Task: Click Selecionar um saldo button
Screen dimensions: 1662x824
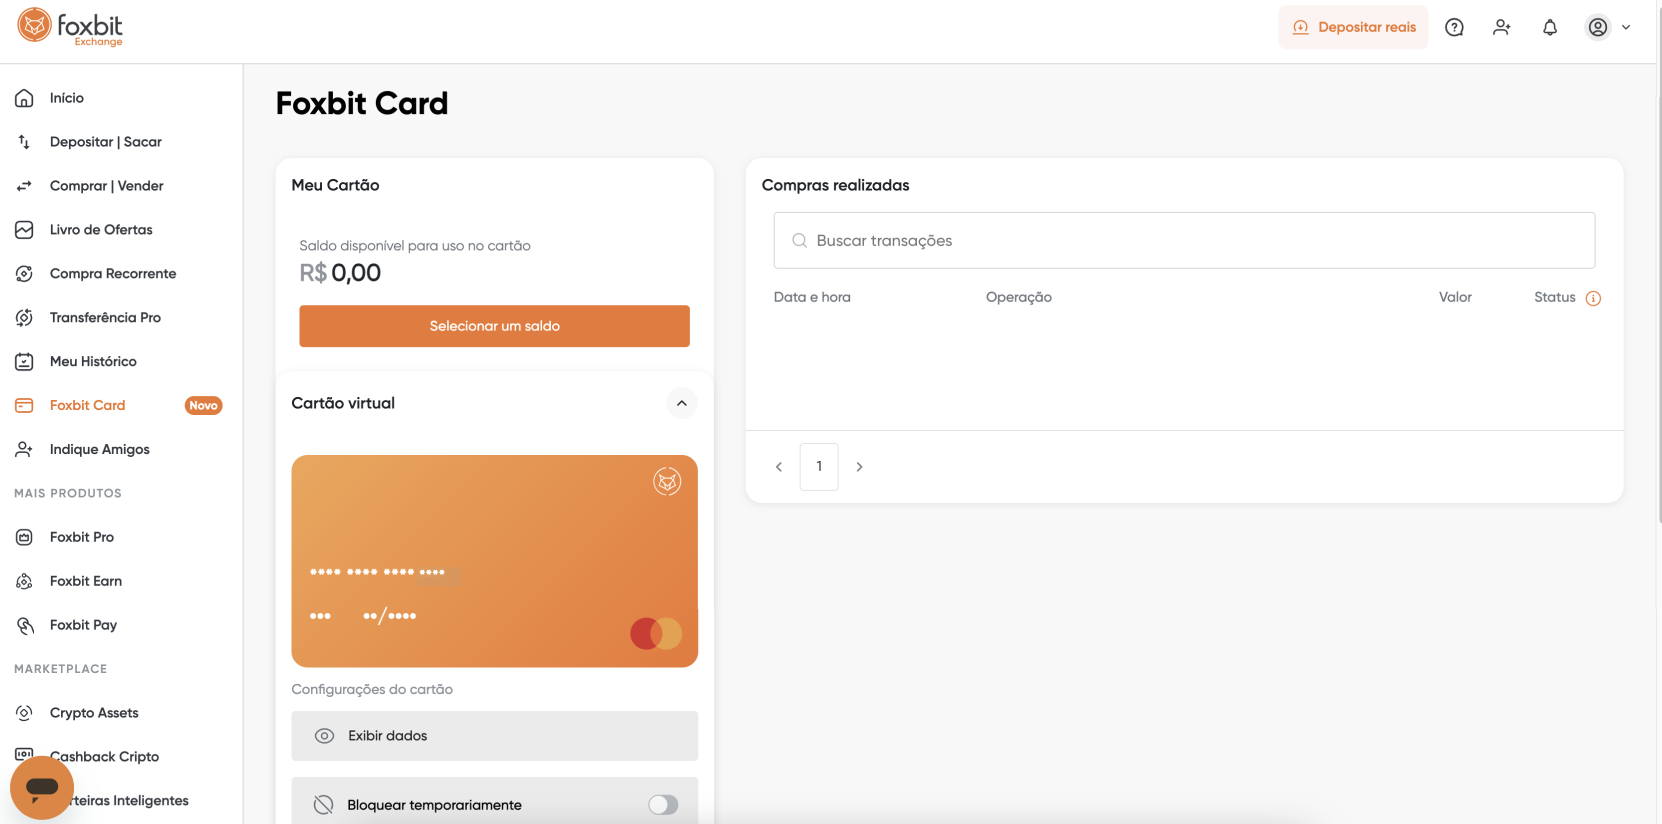Action: click(x=494, y=326)
